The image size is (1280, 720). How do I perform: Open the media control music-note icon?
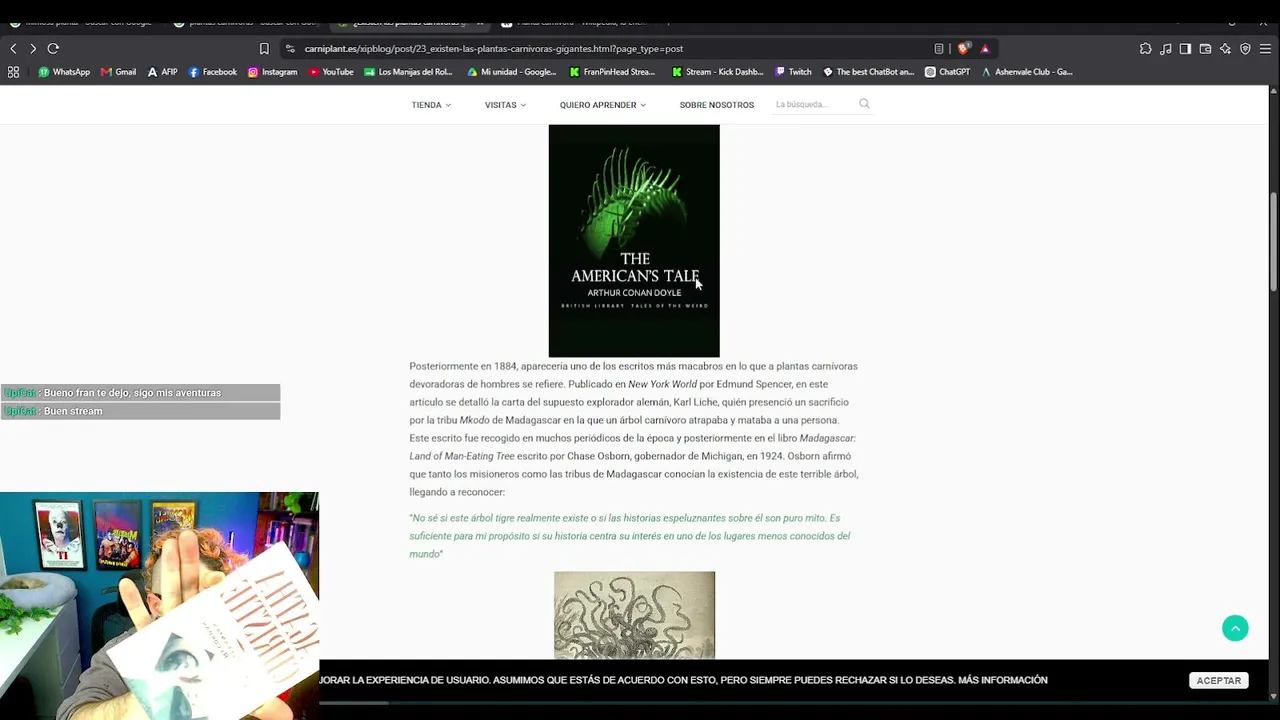1166,48
